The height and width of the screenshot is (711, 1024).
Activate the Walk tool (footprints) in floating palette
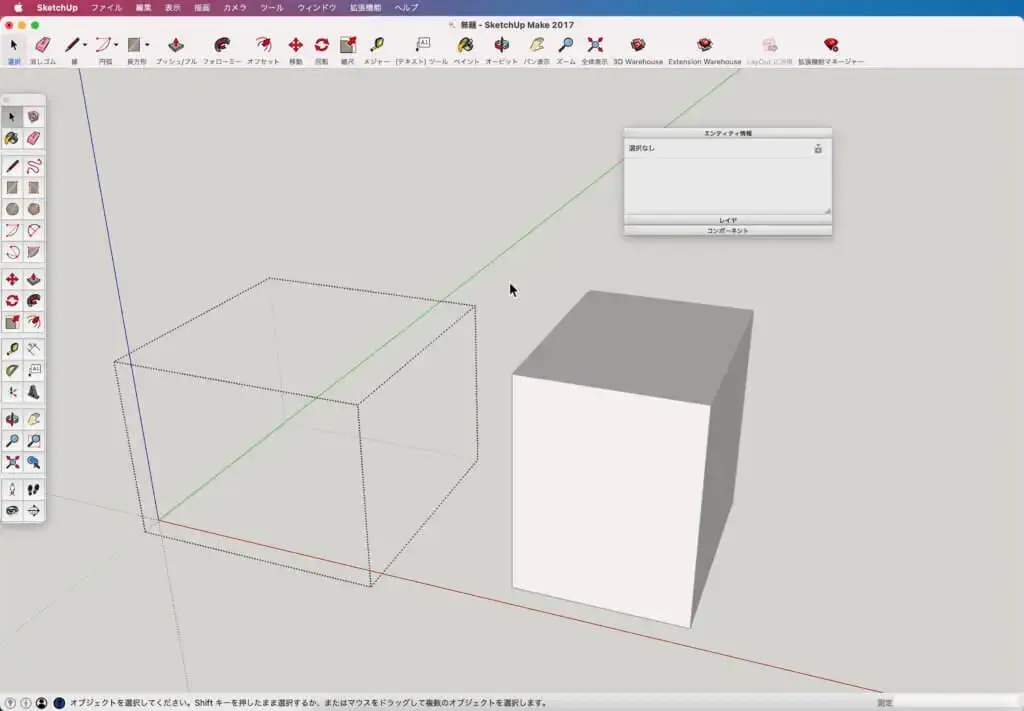33,489
